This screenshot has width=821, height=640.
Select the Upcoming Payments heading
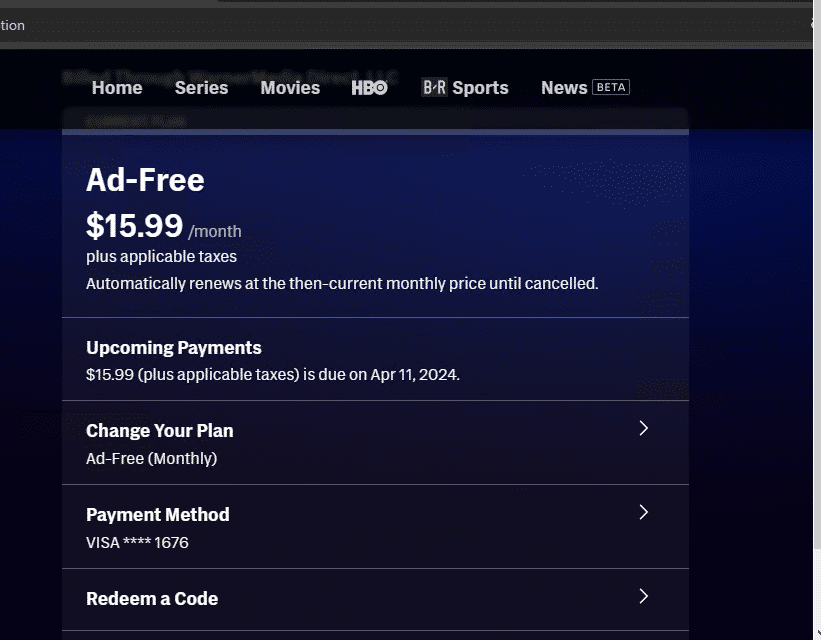point(174,348)
